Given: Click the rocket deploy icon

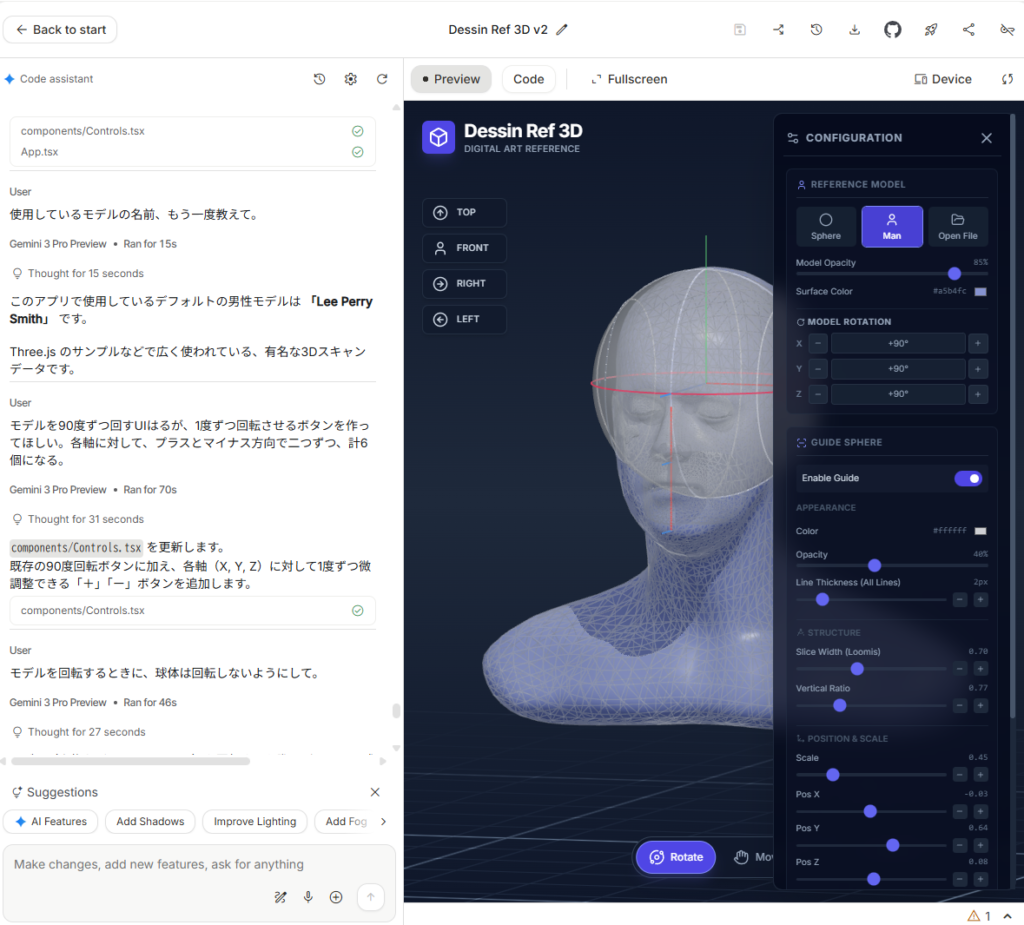Looking at the screenshot, I should click(x=930, y=30).
